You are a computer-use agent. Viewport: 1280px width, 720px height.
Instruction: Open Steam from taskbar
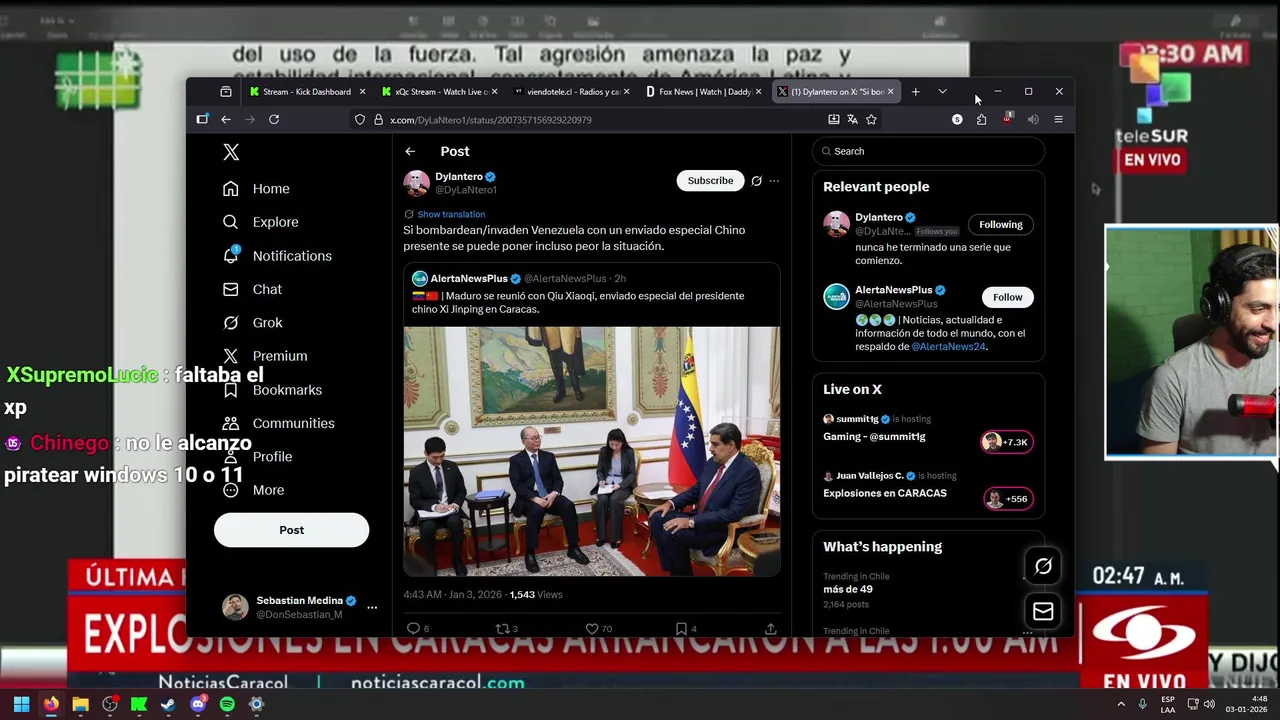coord(168,704)
